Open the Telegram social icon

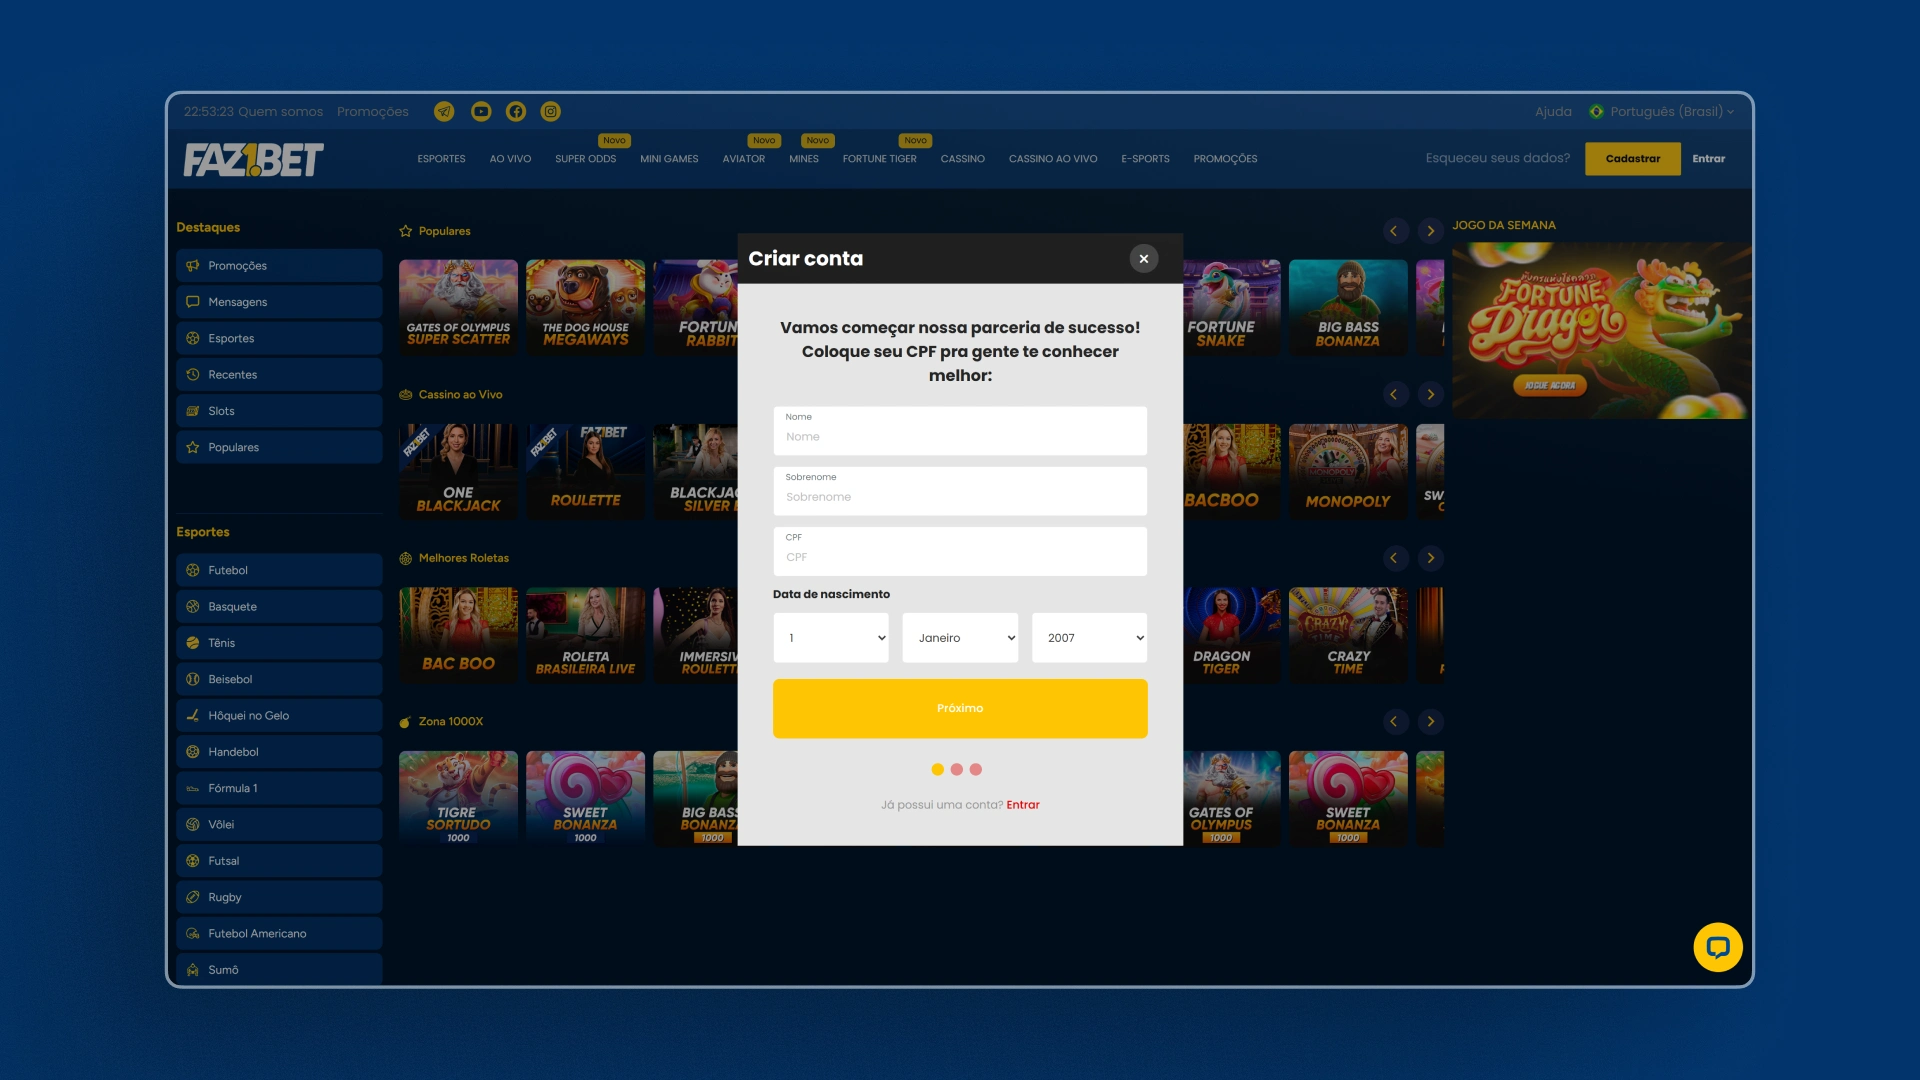pyautogui.click(x=444, y=112)
